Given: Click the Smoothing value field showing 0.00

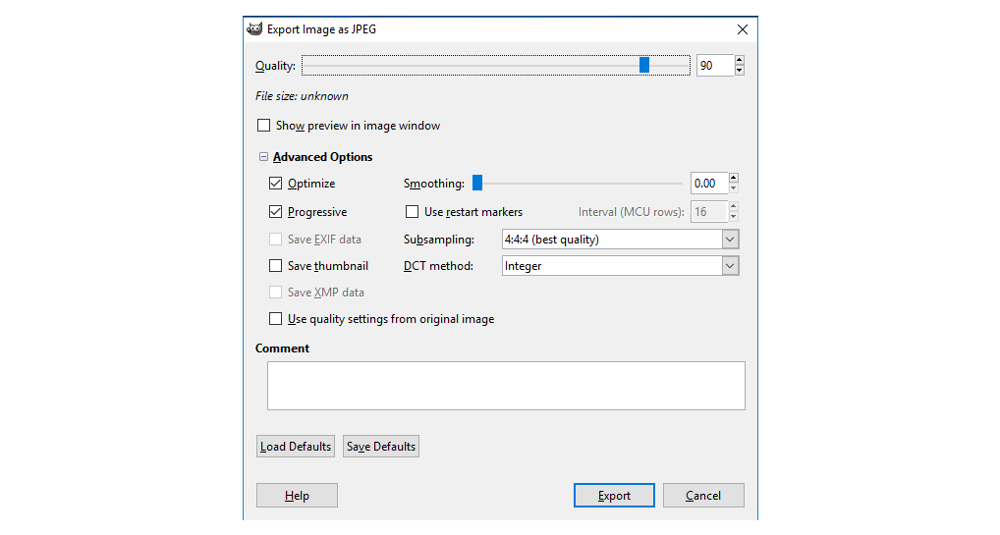Looking at the screenshot, I should 709,184.
